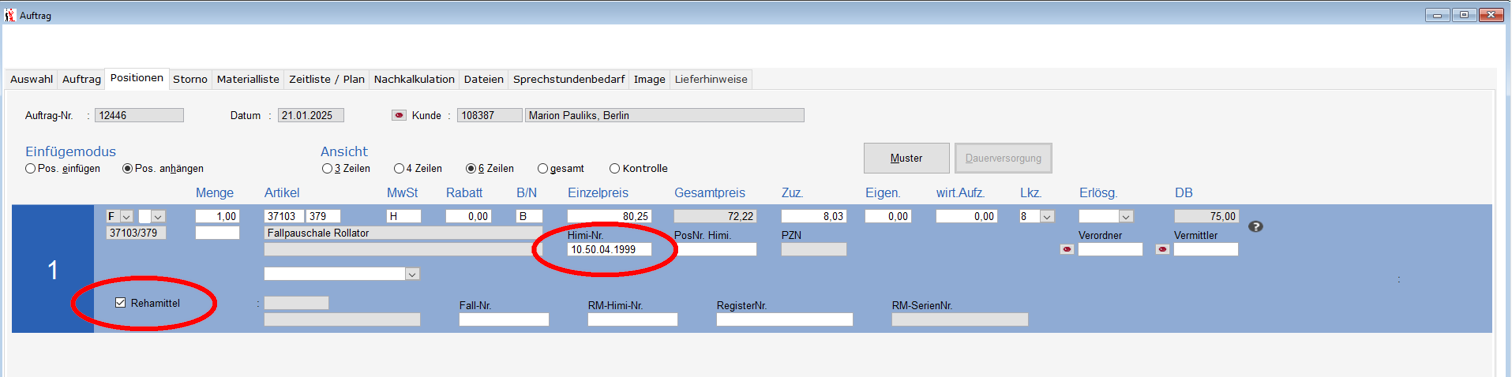Expand the Erlösg. dropdown
Image resolution: width=1512 pixels, height=377 pixels.
pos(1126,216)
